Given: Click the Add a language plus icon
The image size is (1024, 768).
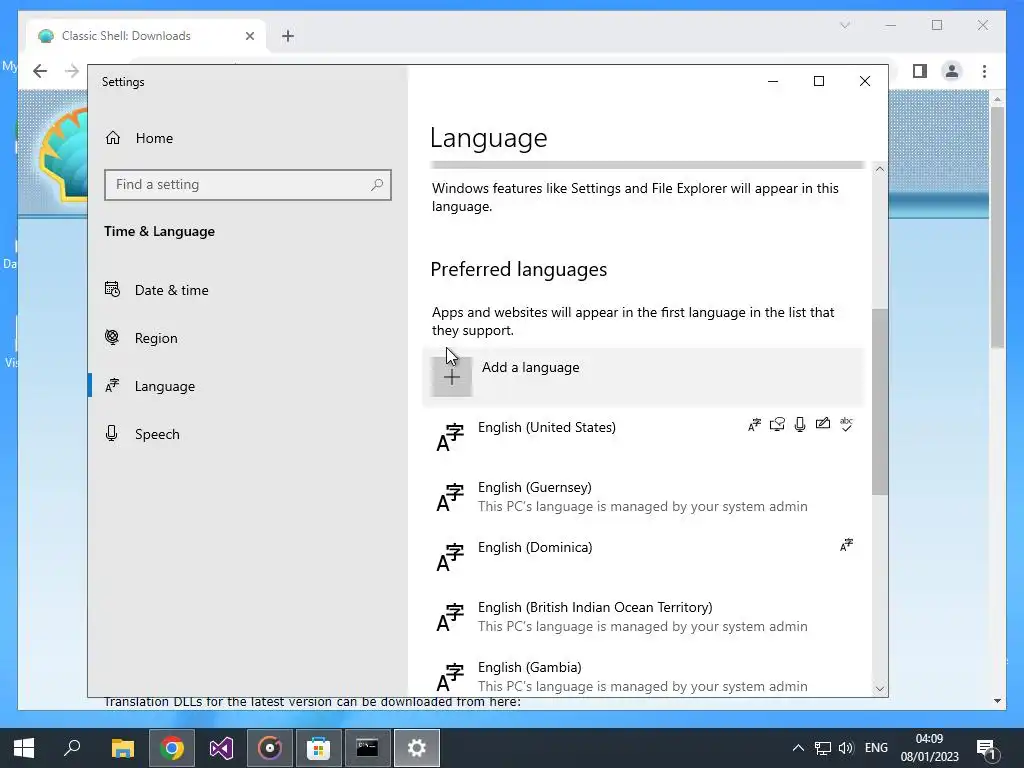Looking at the screenshot, I should pos(451,377).
